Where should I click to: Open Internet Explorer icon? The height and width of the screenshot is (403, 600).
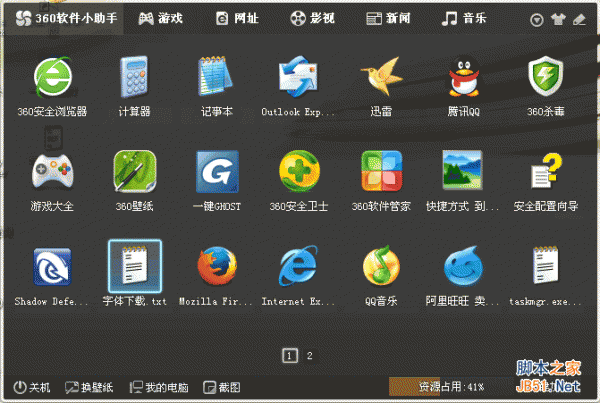coord(298,266)
